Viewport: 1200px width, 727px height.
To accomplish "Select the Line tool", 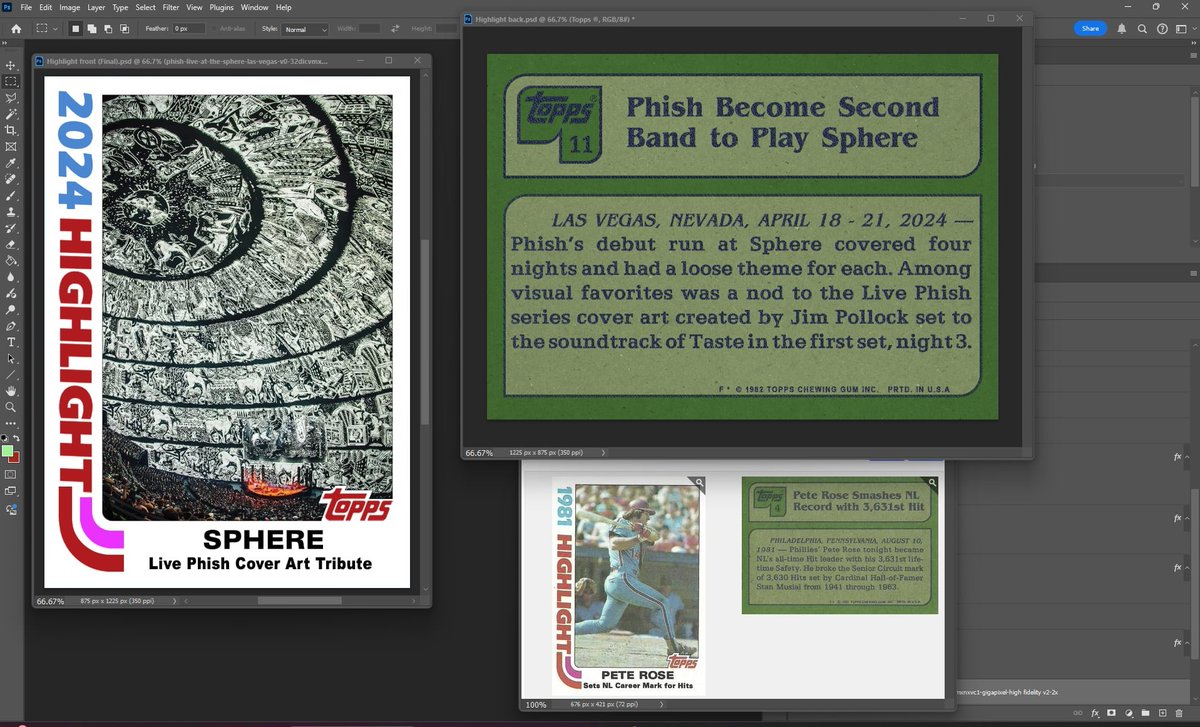I will (11, 374).
